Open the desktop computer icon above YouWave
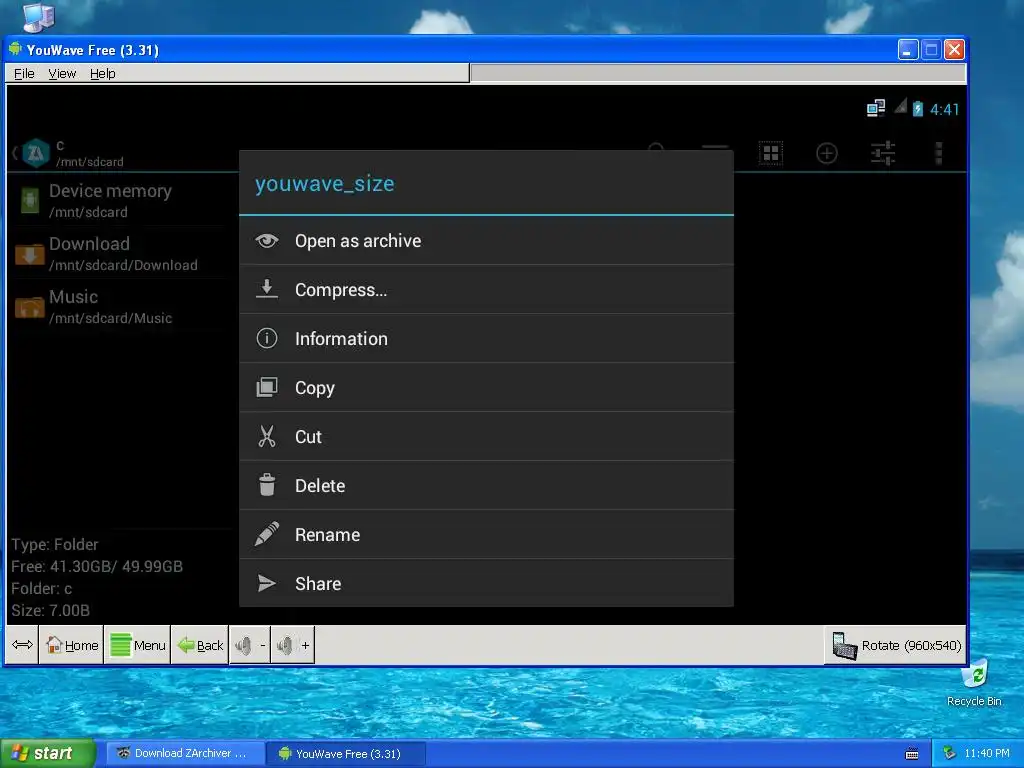 (x=39, y=17)
